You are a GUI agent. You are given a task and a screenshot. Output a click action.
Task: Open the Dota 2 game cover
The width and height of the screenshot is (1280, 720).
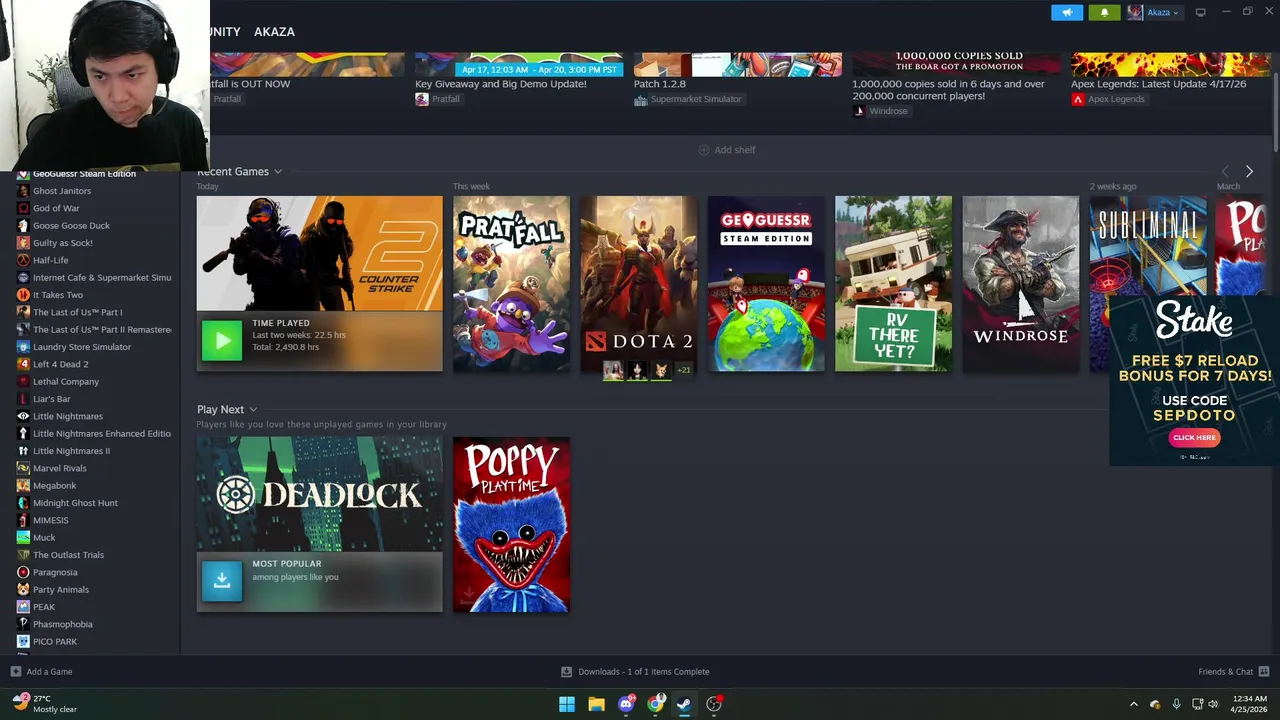click(638, 284)
